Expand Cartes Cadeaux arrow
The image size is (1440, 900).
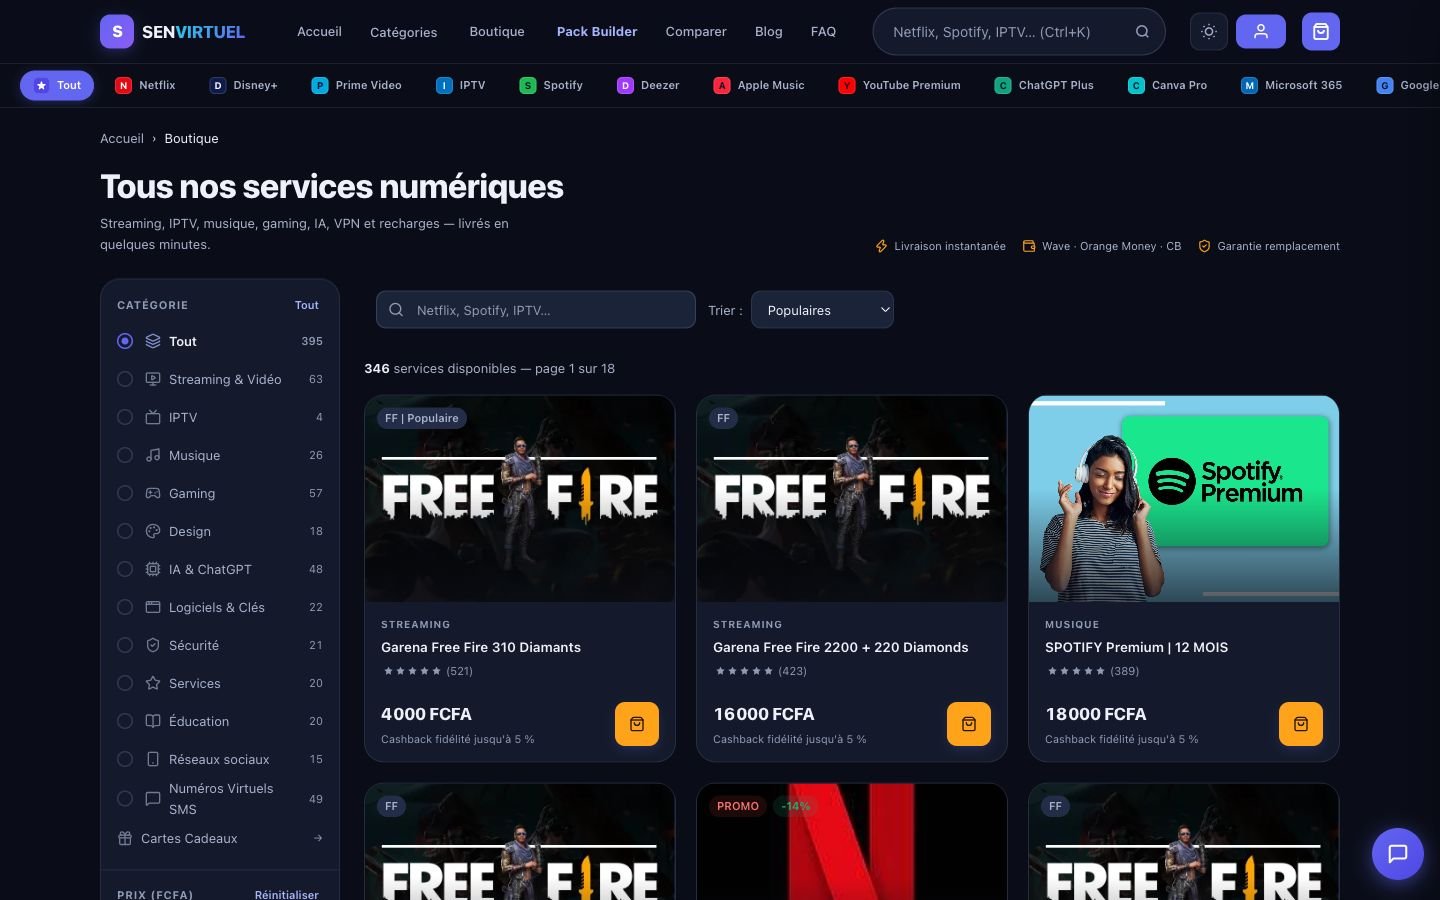point(318,839)
